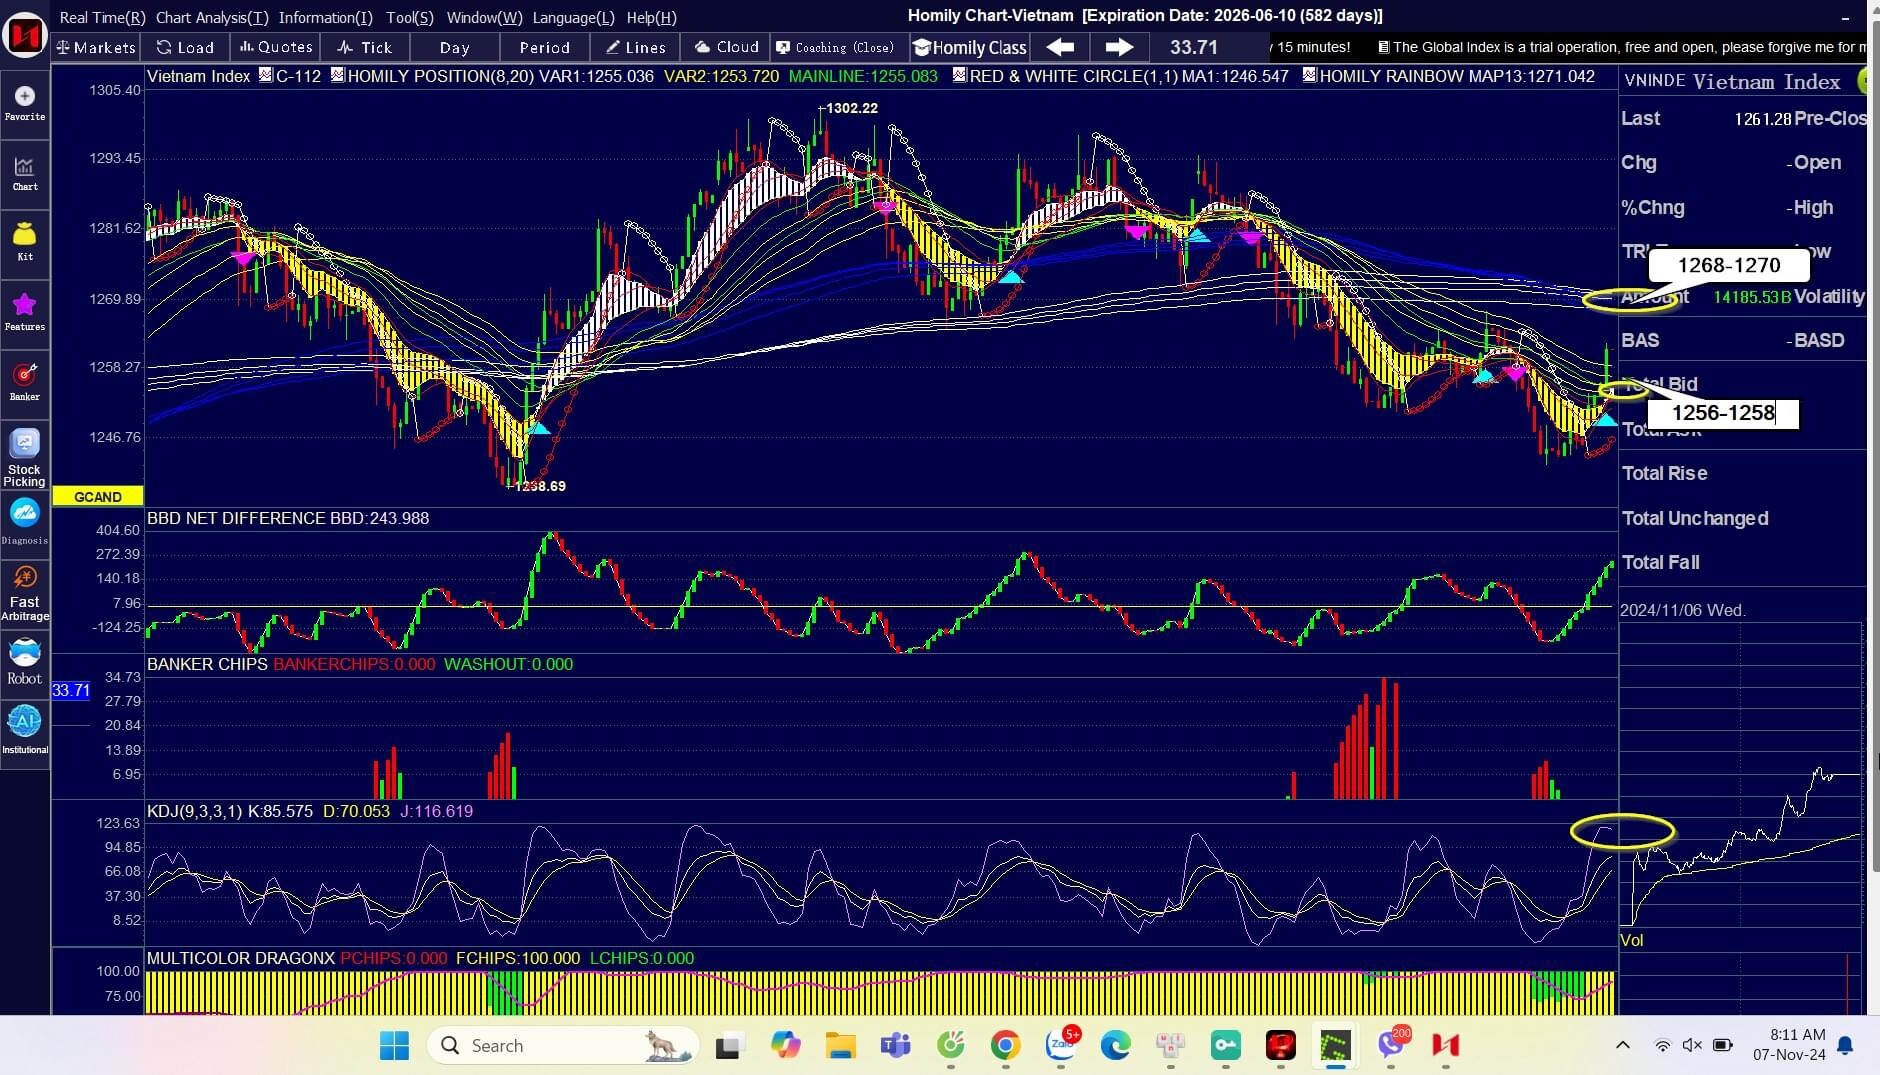Open the Period selector
1880x1075 pixels.
click(544, 47)
